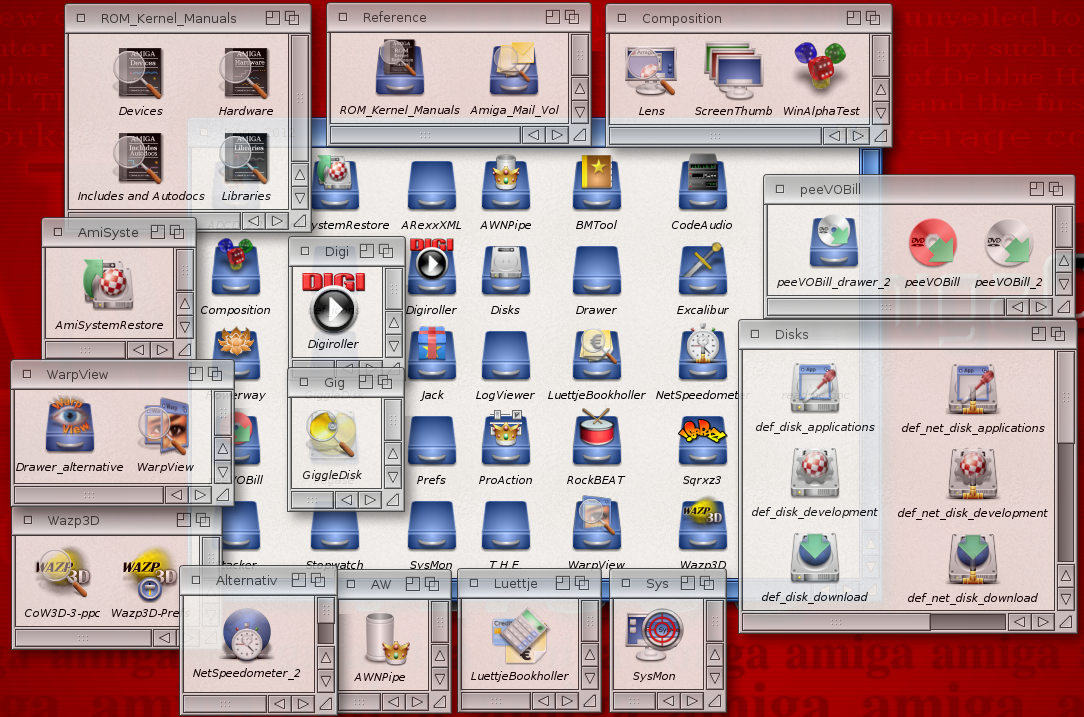Image resolution: width=1084 pixels, height=717 pixels.
Task: Click scroll-left arrow in peeVOBill window
Action: point(1016,306)
